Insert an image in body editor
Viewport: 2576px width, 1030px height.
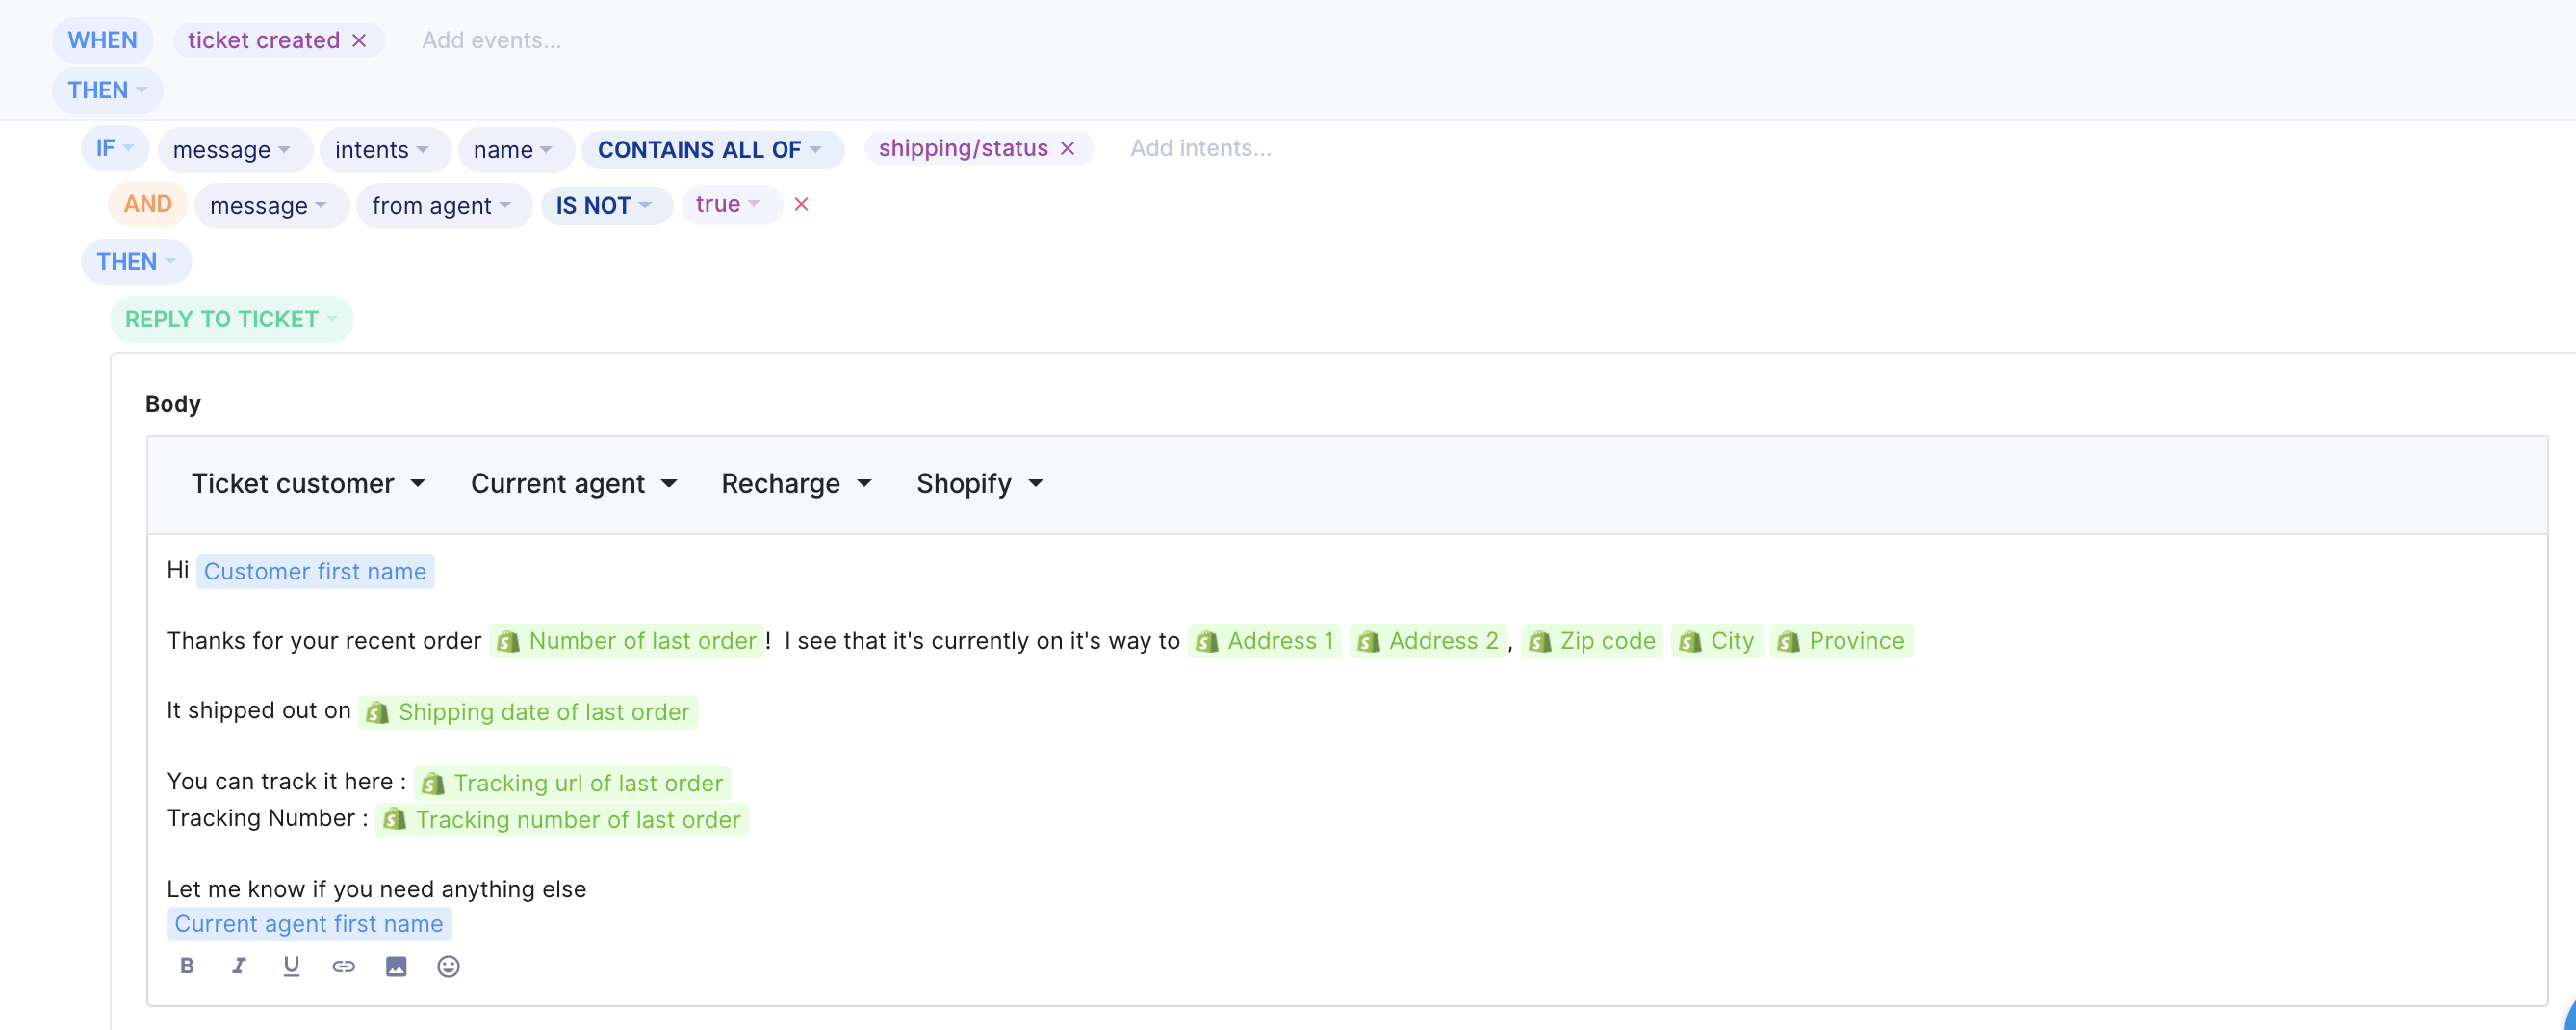(x=396, y=965)
